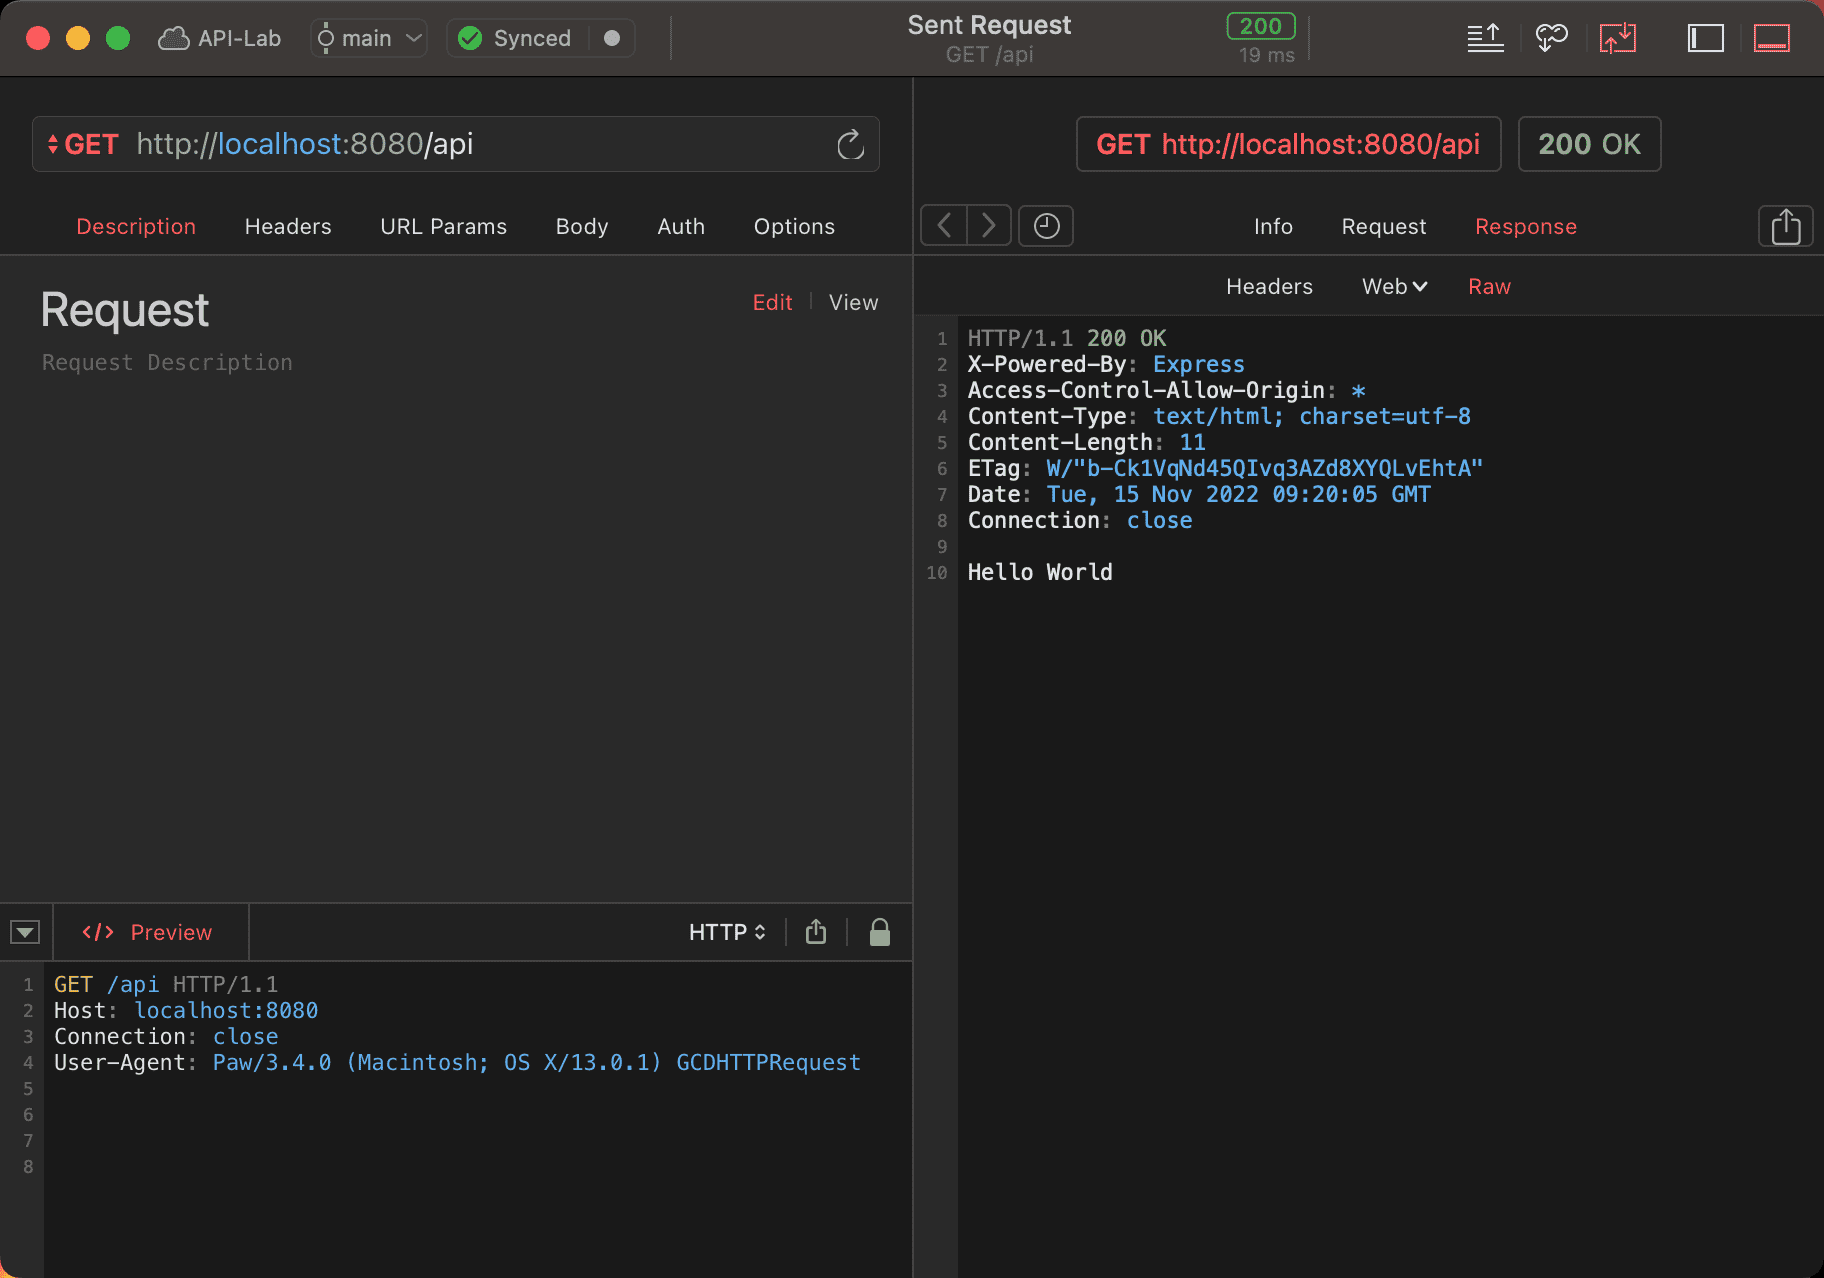Click the User-Agent value in preview
Viewport: 1824px width, 1278px height.
click(536, 1062)
